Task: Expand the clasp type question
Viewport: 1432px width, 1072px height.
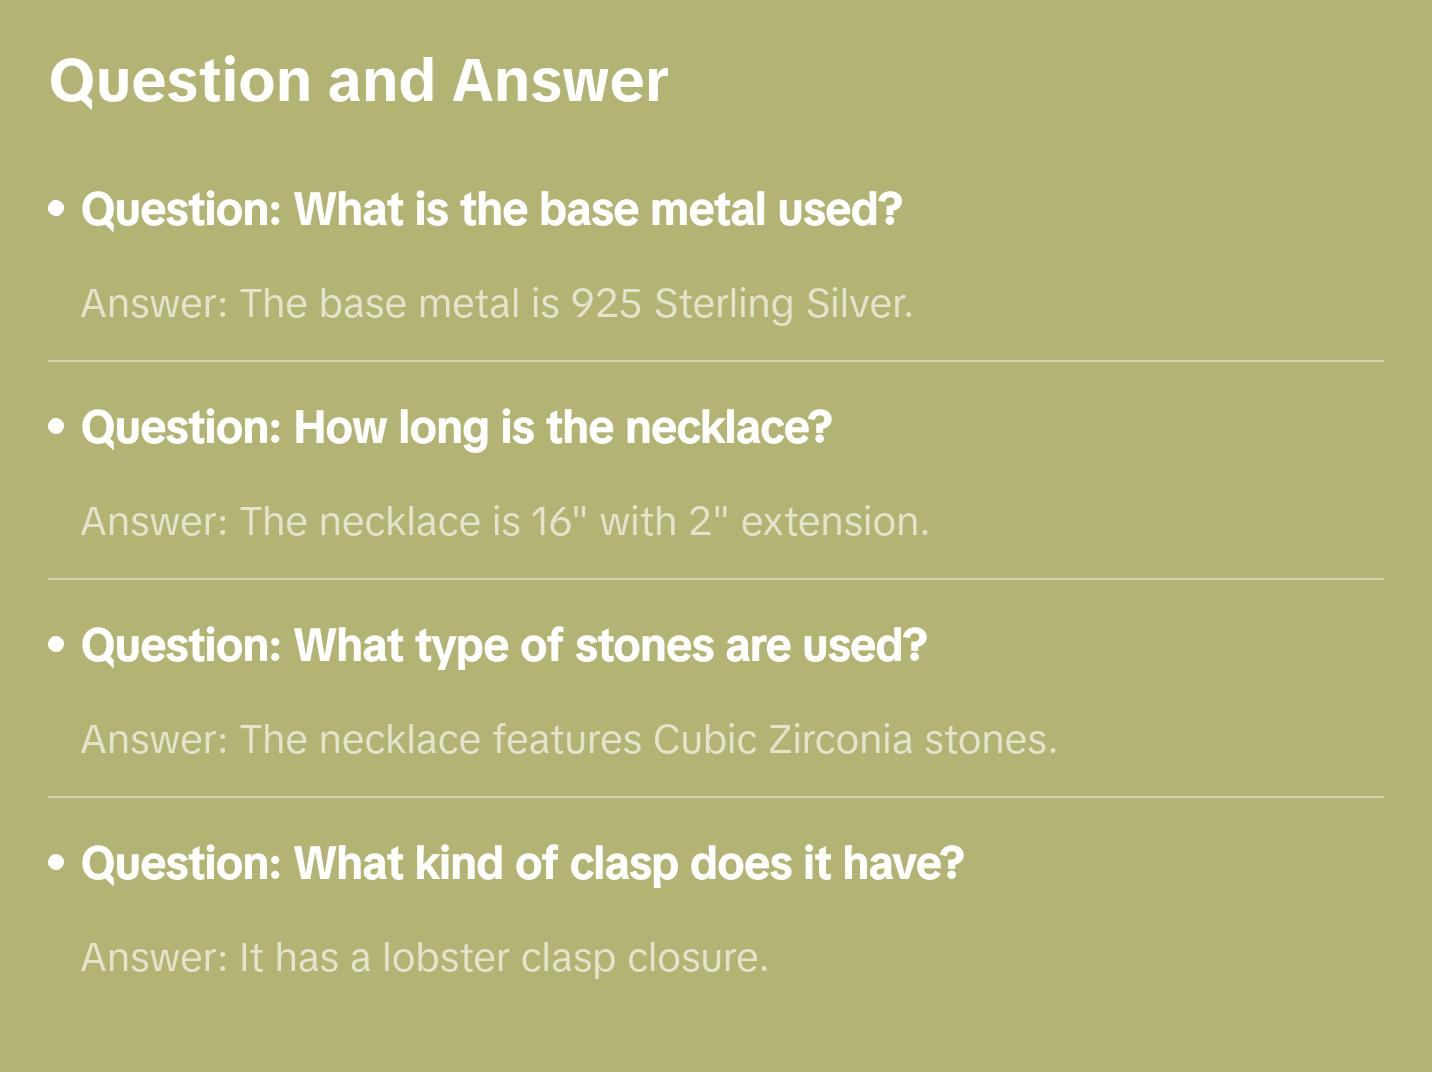Action: [522, 864]
